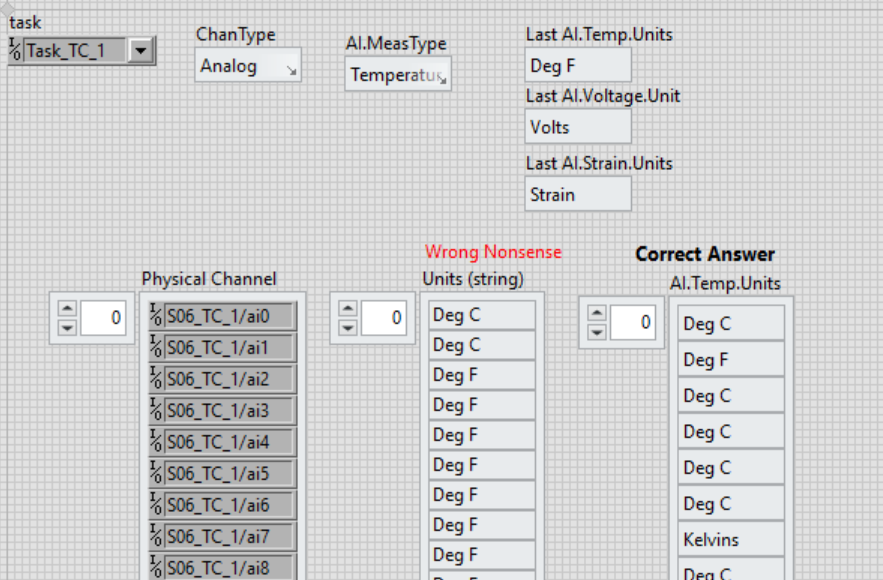Increment the Physical Channel array index
The width and height of the screenshot is (883, 580).
coord(67,309)
